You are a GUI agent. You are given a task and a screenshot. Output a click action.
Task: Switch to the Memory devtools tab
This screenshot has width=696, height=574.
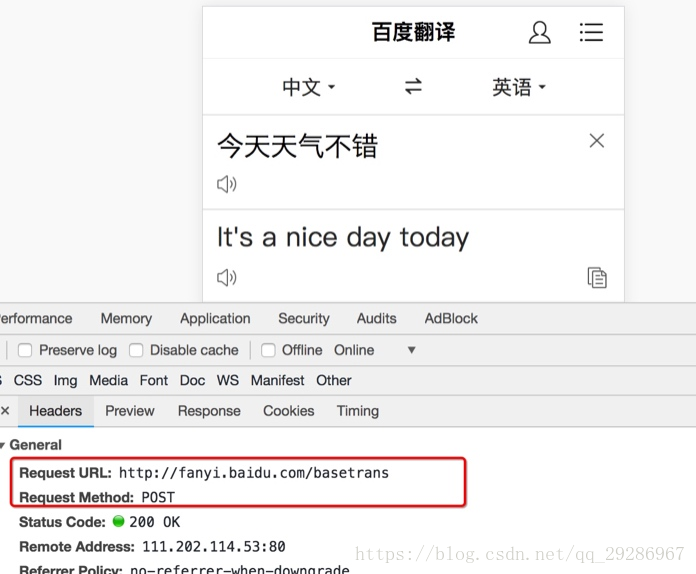point(126,318)
